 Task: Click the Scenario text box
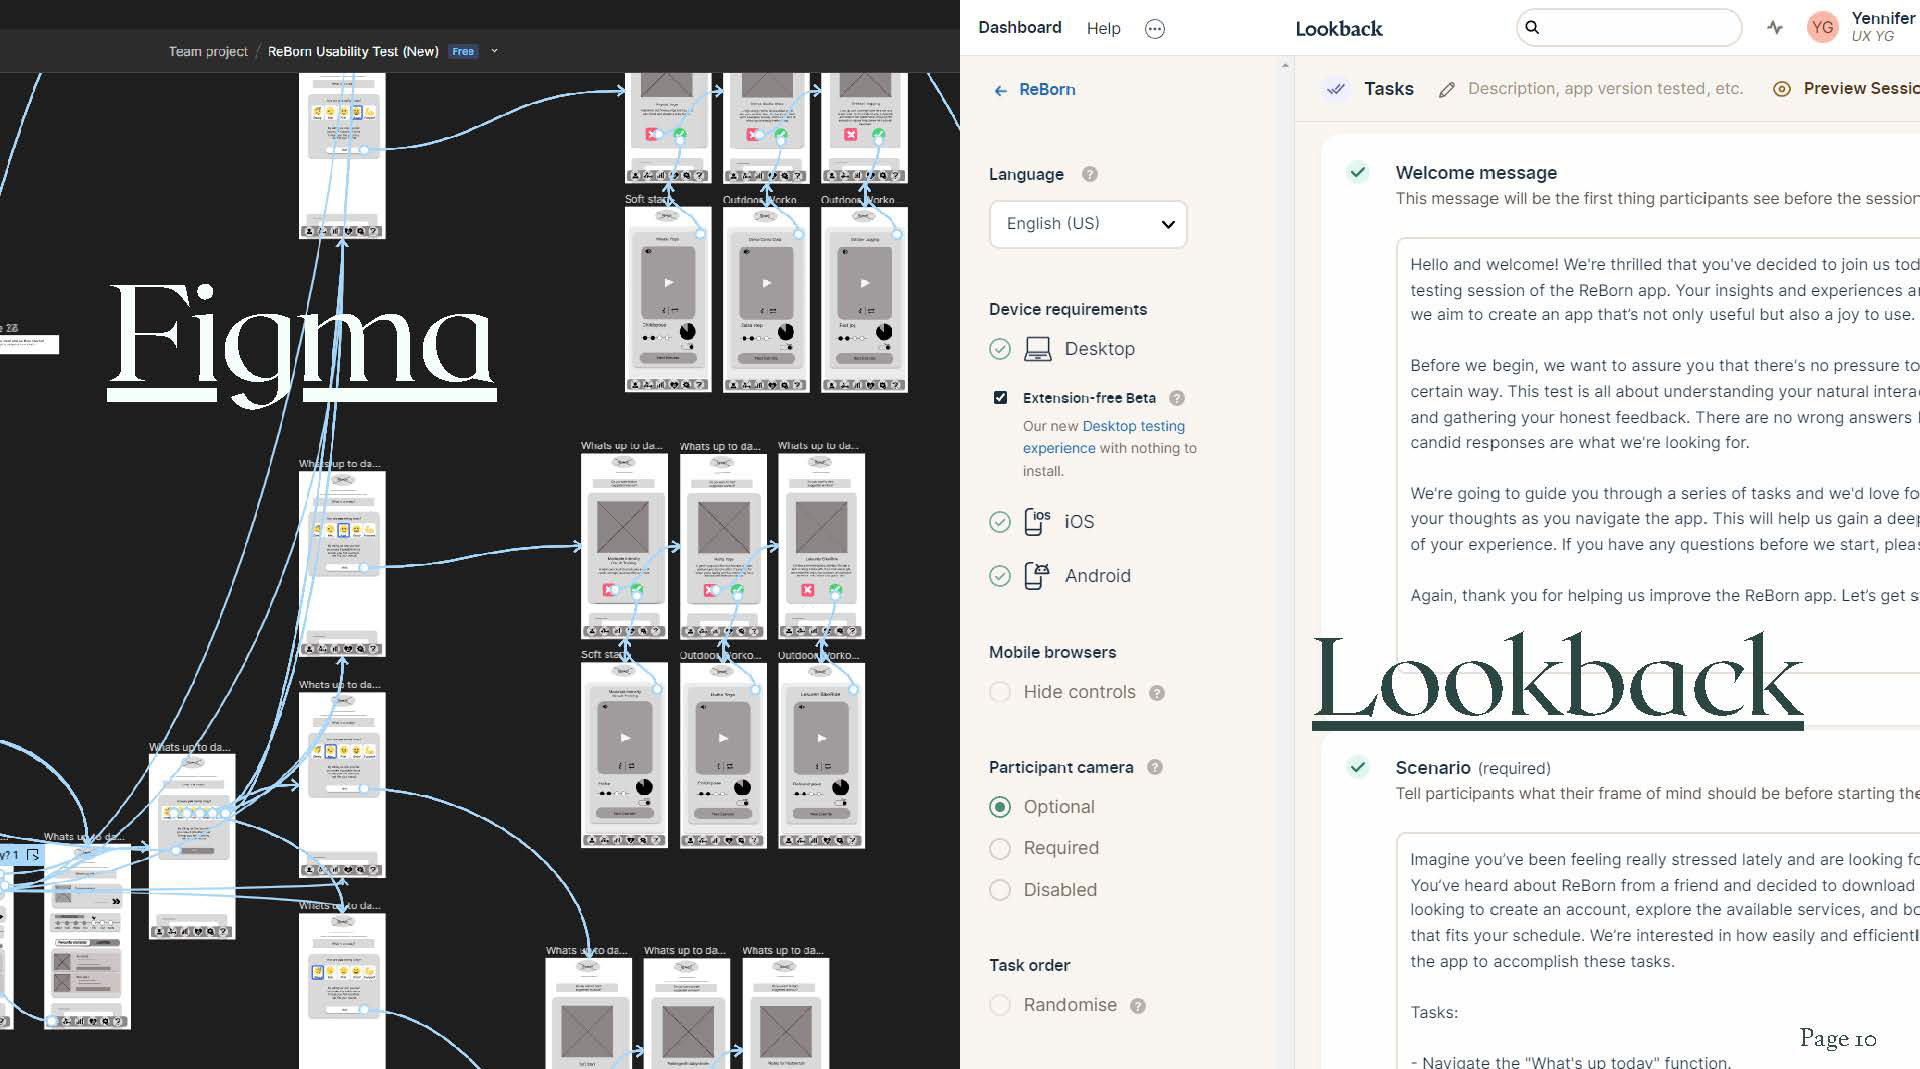[1658, 950]
